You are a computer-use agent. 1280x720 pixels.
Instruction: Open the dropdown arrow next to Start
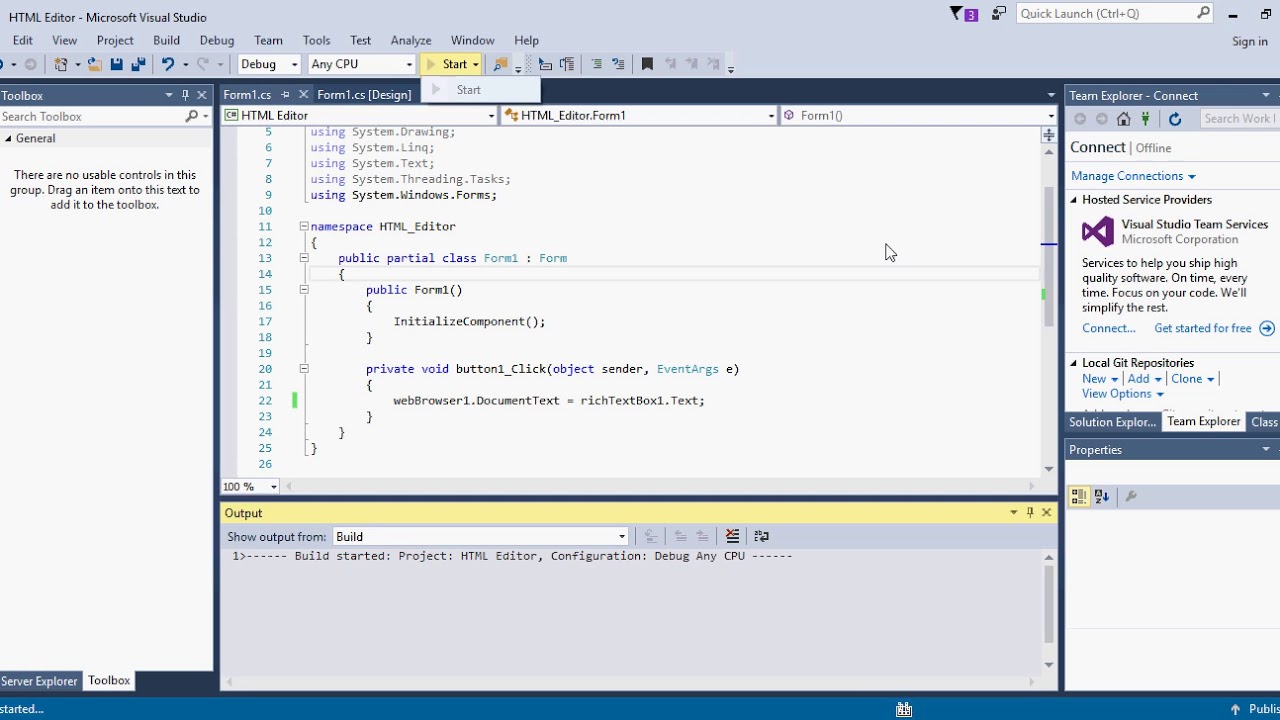click(x=476, y=64)
